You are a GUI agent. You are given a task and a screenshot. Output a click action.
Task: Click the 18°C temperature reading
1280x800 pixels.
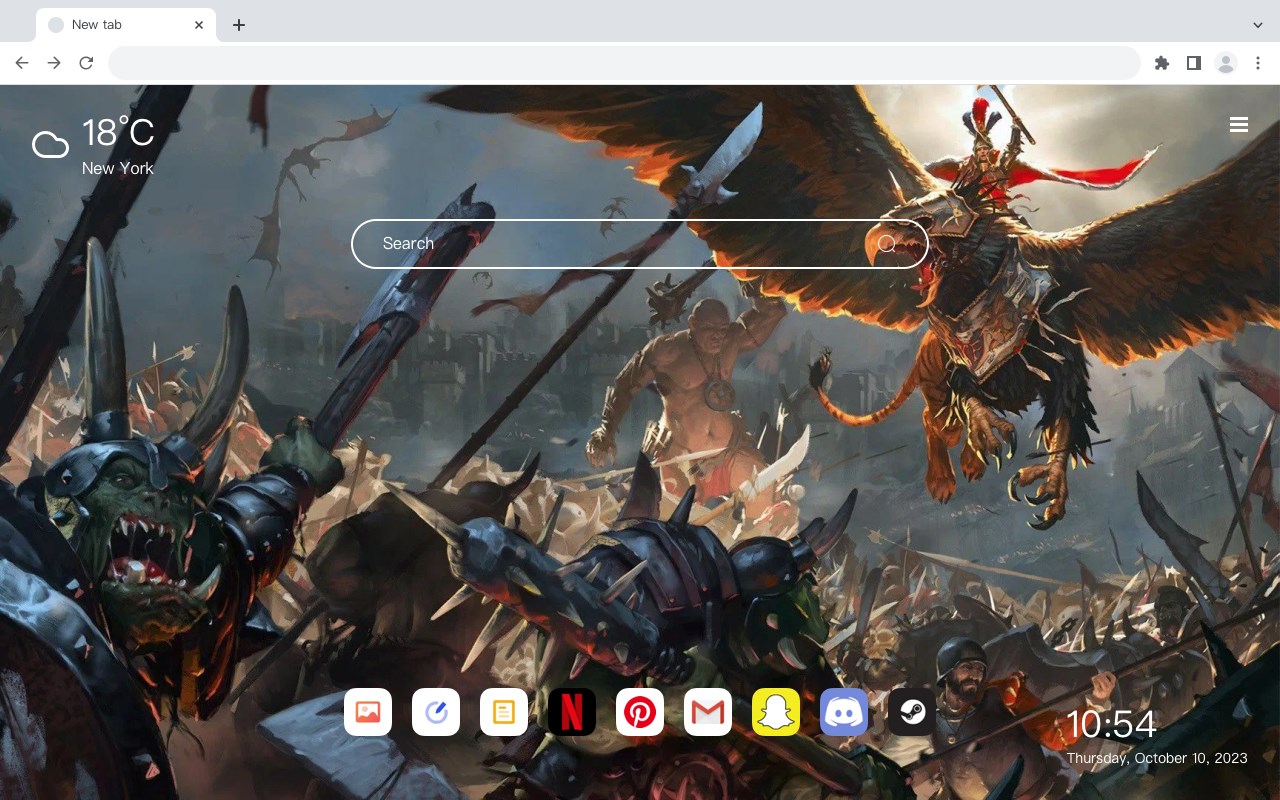[x=118, y=133]
